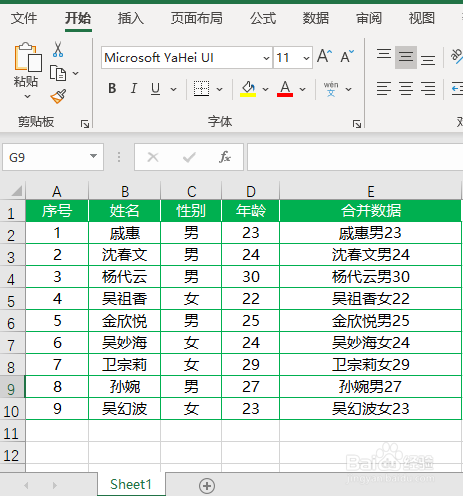Select the Sheet1 tab
Viewport: 463px width, 496px height.
[131, 484]
